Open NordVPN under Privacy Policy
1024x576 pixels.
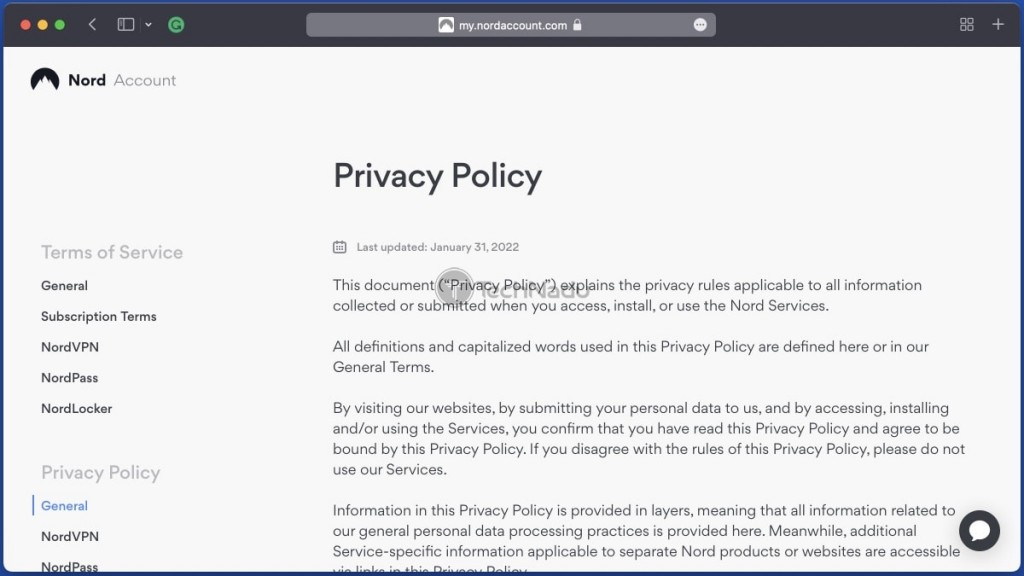coord(70,536)
